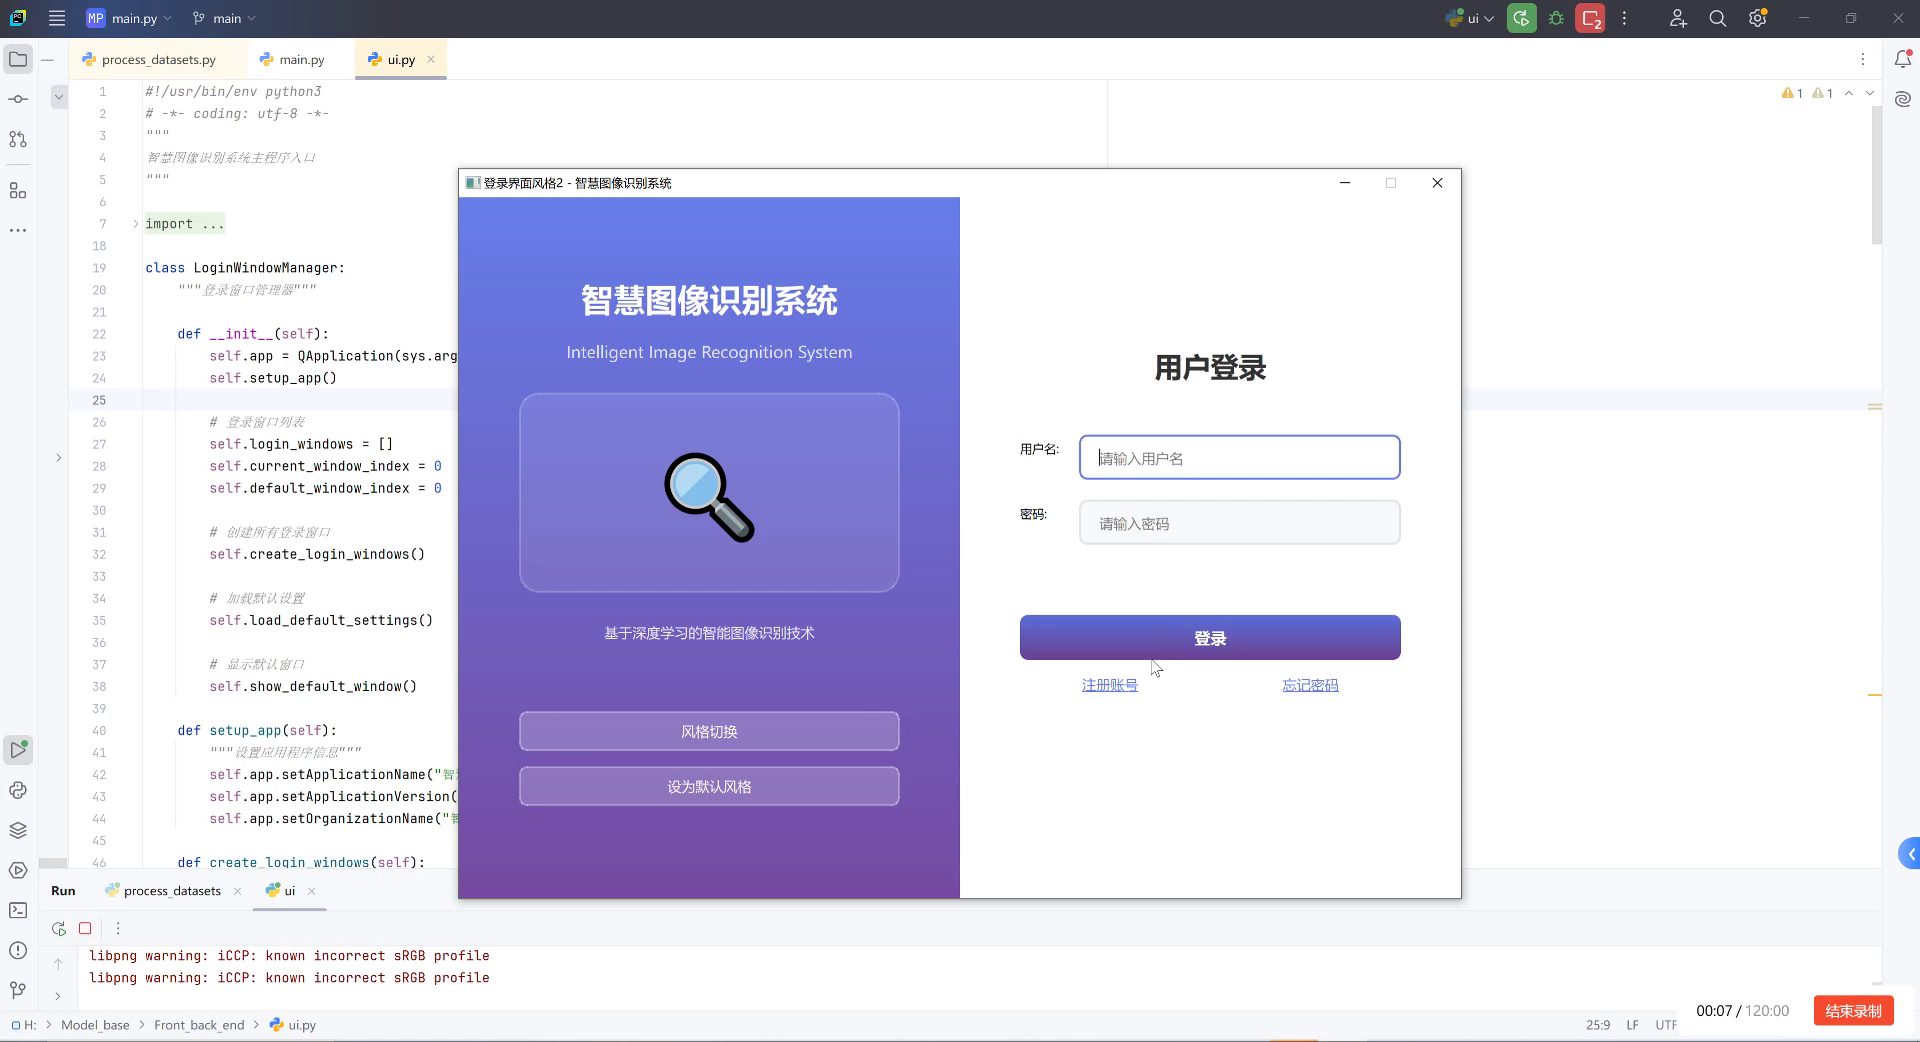Open Search Everywhere with the magnifier icon
Screen dimensions: 1920x1042
(x=1718, y=18)
